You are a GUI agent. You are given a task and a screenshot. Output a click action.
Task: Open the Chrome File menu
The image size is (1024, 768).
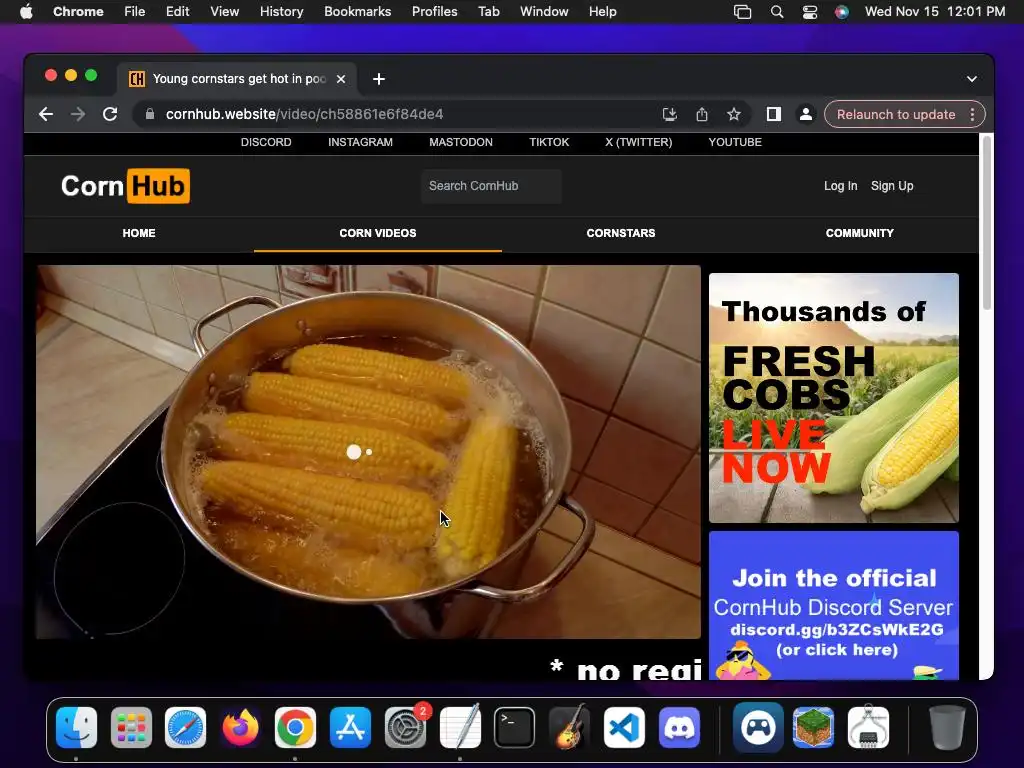[x=135, y=12]
